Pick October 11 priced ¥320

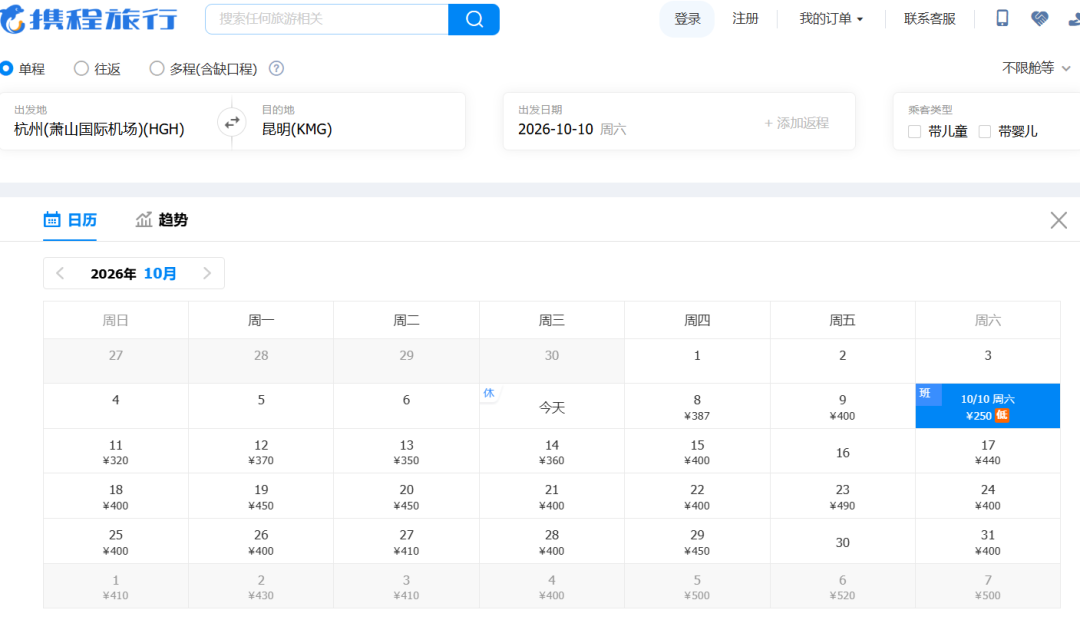[x=116, y=452]
